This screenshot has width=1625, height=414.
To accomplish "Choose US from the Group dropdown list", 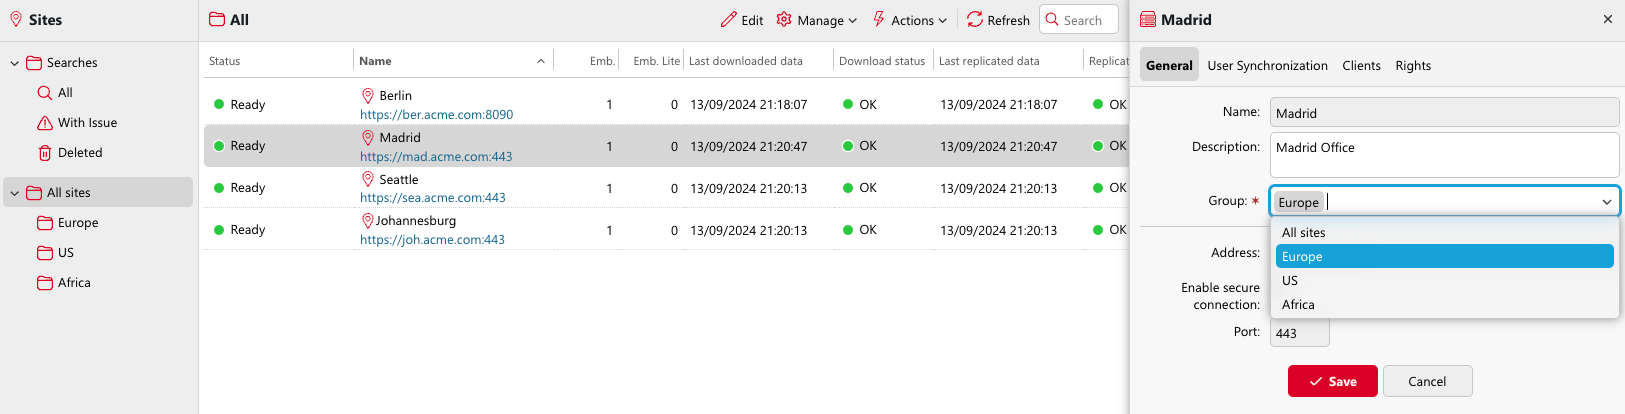I will pos(1290,281).
